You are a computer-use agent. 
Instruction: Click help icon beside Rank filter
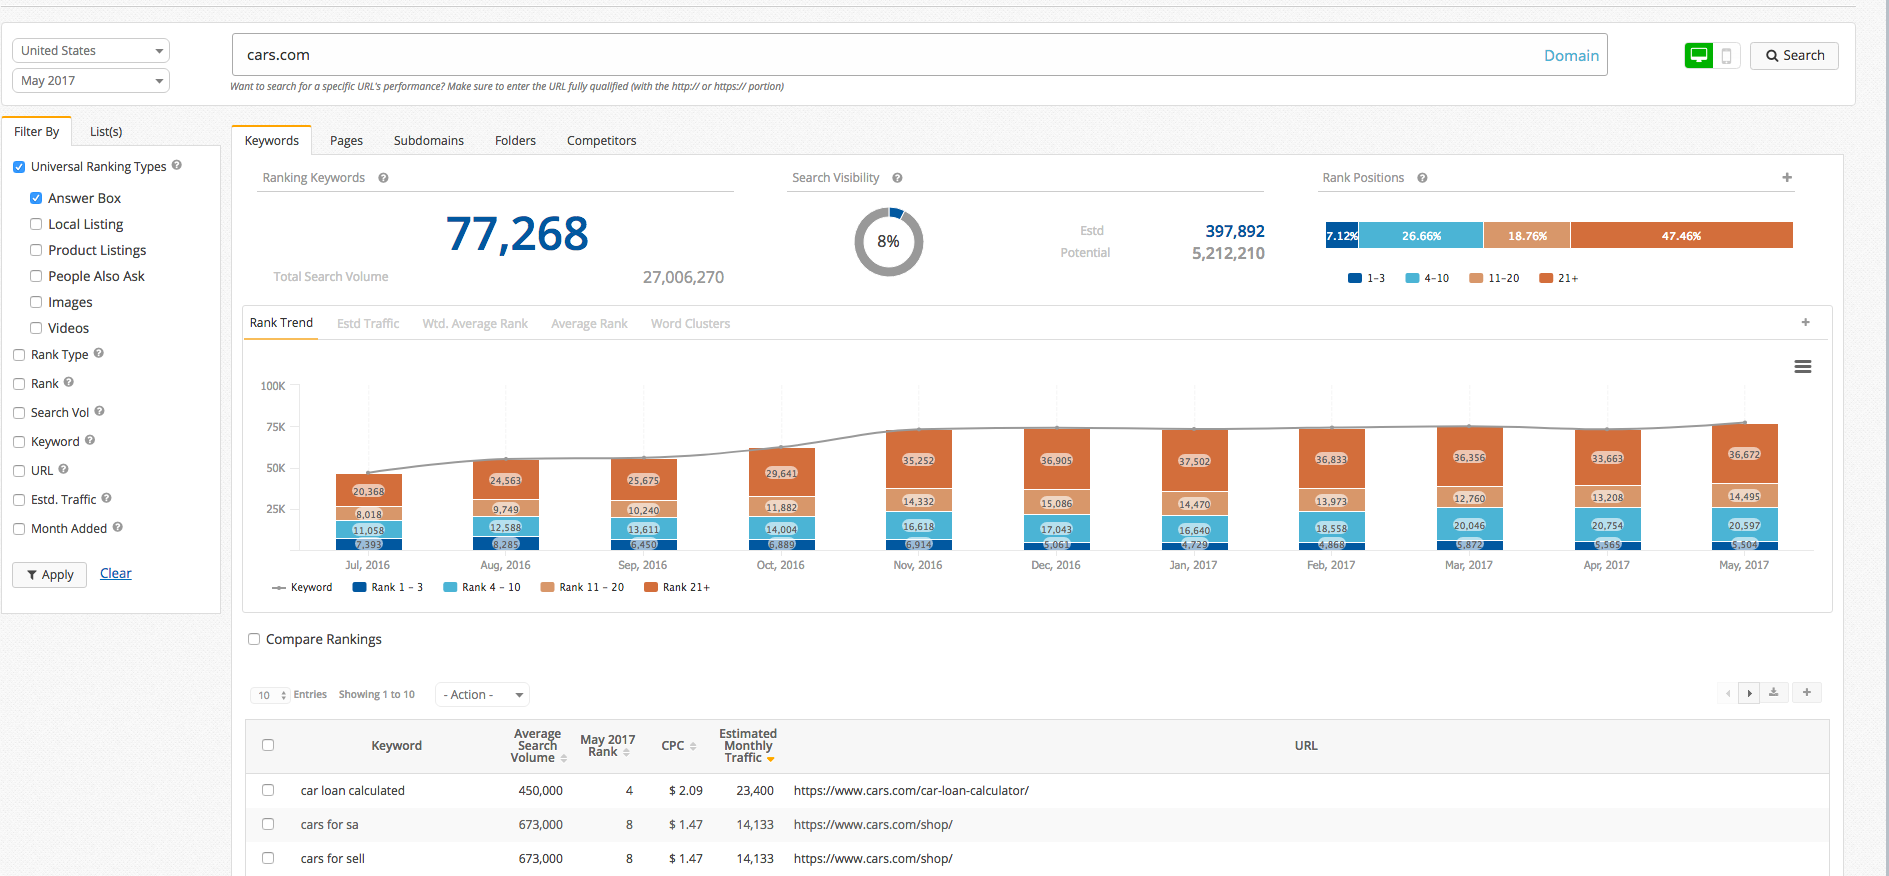(x=69, y=382)
